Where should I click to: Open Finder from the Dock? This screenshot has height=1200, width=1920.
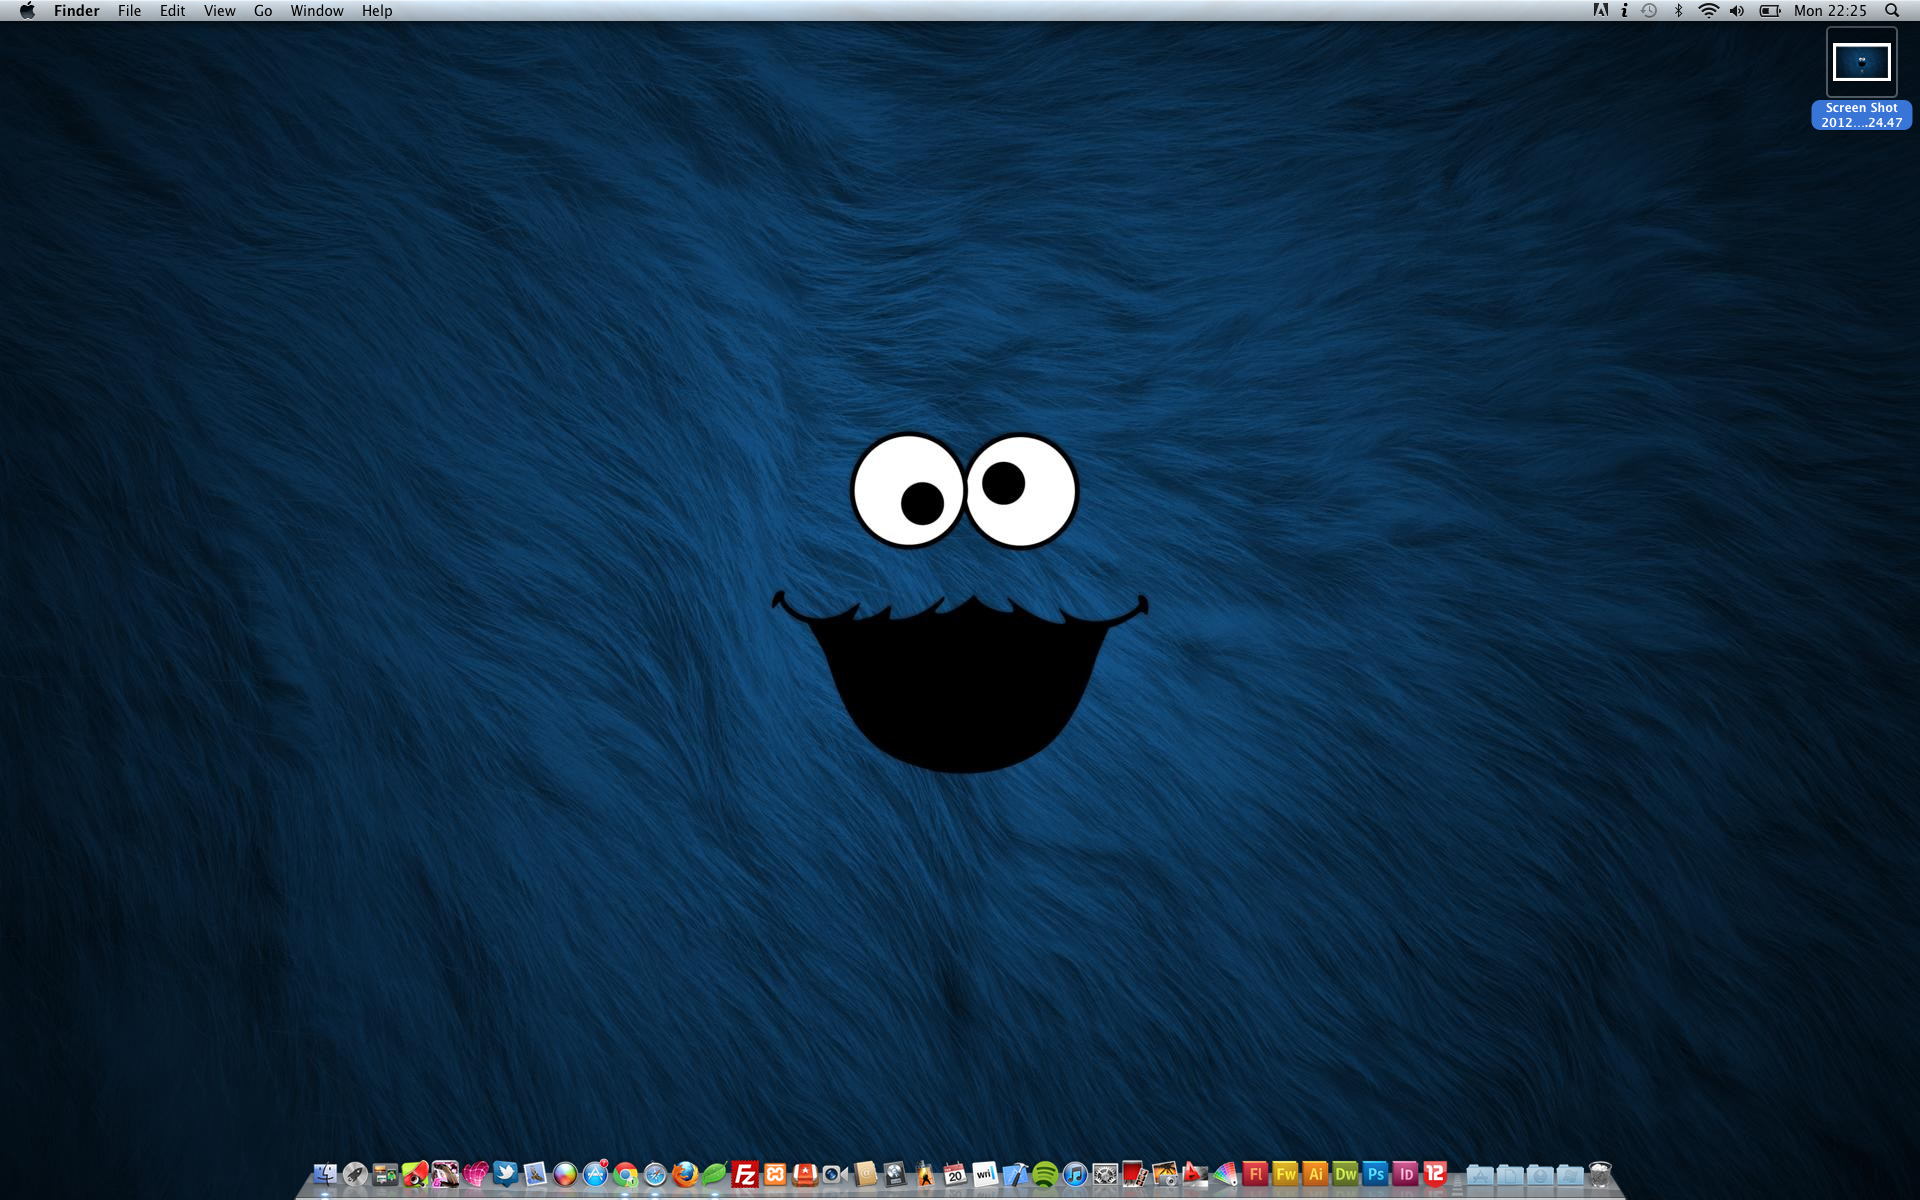coord(325,1174)
